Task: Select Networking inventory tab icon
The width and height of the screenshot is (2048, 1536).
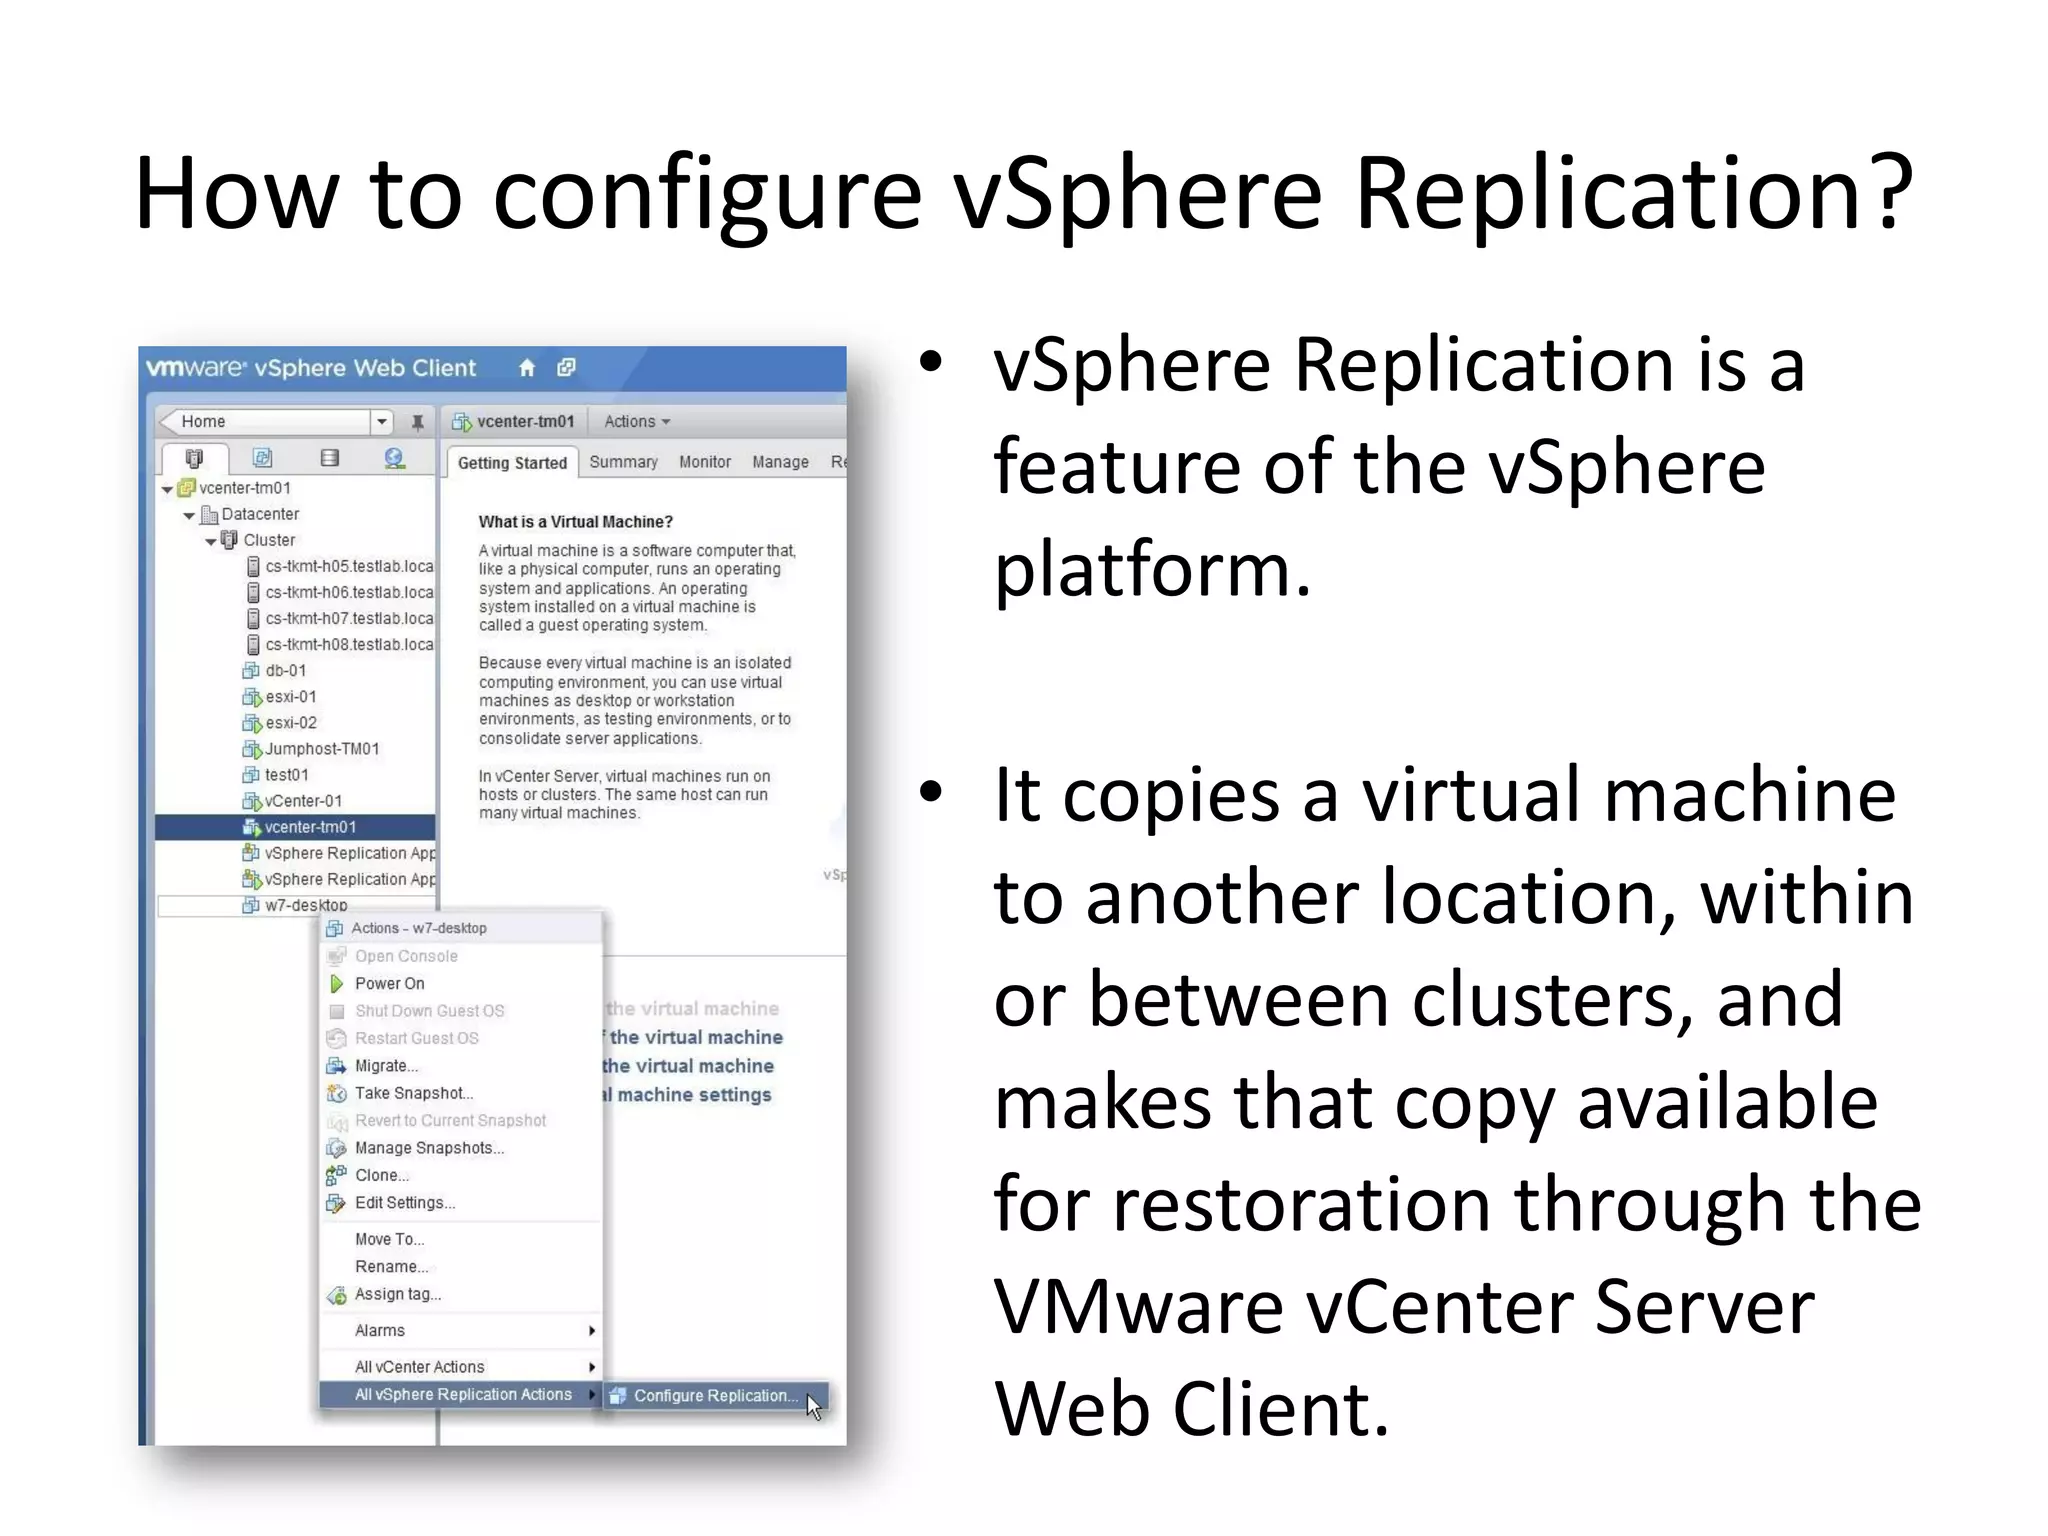Action: 395,458
